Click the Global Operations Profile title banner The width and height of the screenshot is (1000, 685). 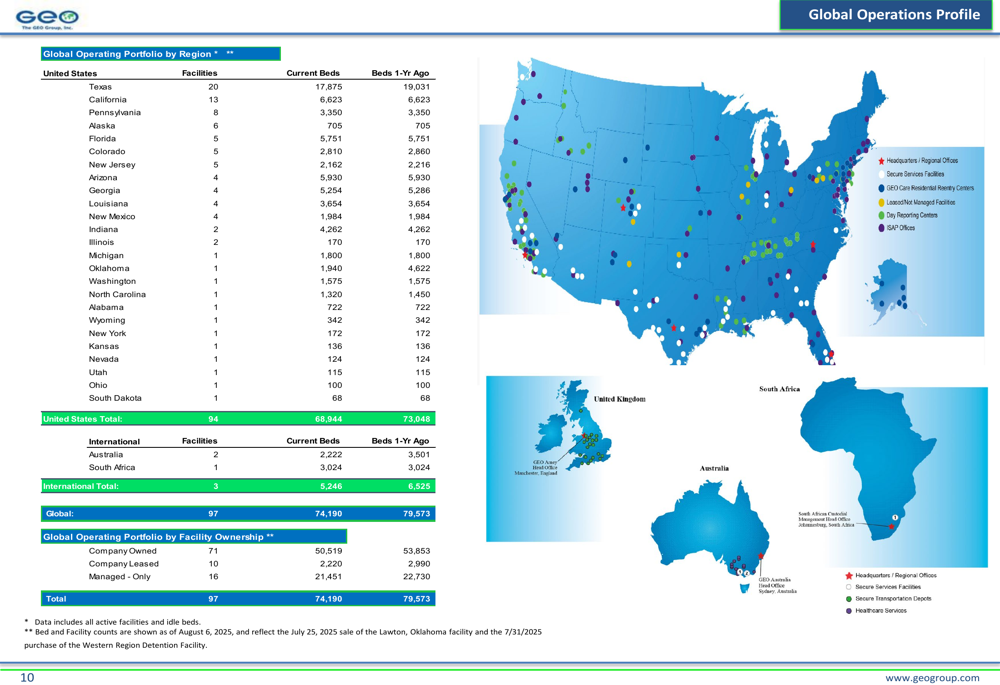(886, 15)
